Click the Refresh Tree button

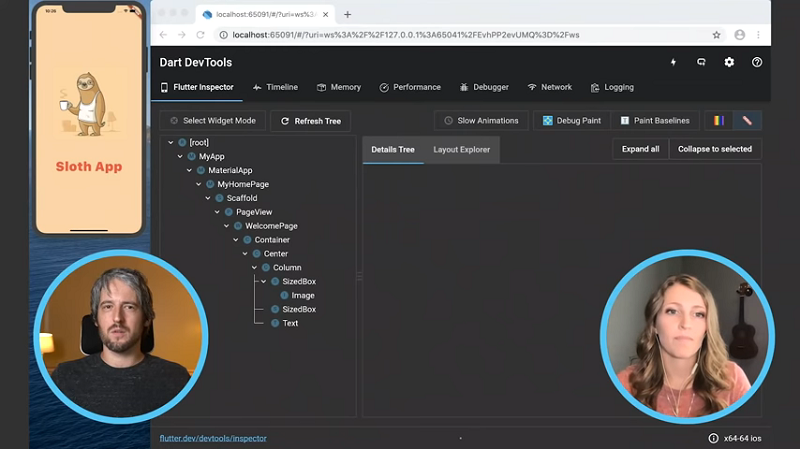[311, 121]
